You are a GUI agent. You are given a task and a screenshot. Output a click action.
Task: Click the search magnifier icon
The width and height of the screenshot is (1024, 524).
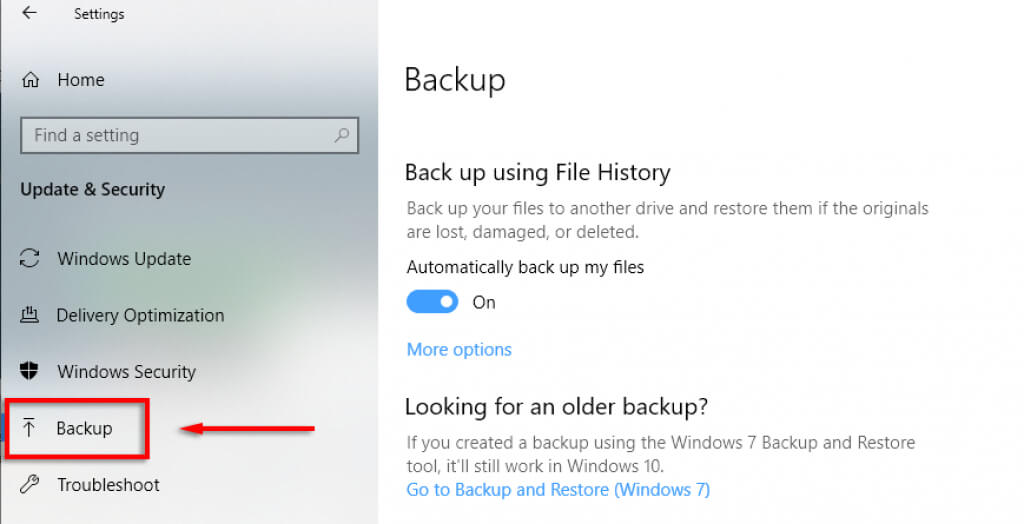pos(342,135)
